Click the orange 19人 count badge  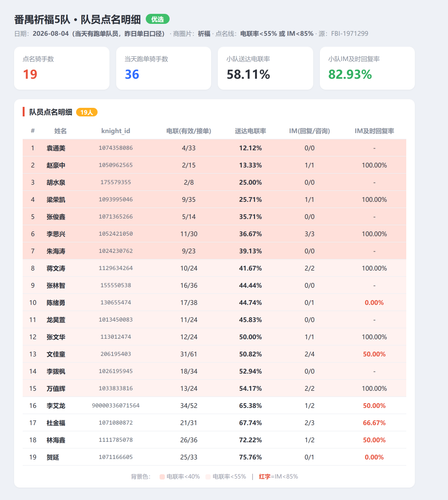tap(87, 112)
